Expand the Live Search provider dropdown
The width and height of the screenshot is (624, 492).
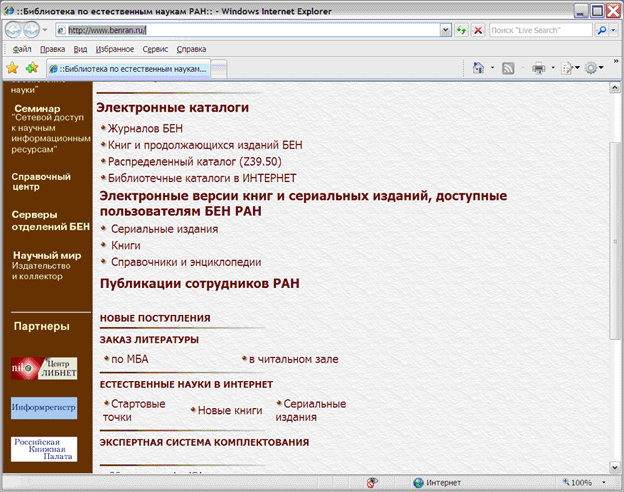point(614,30)
